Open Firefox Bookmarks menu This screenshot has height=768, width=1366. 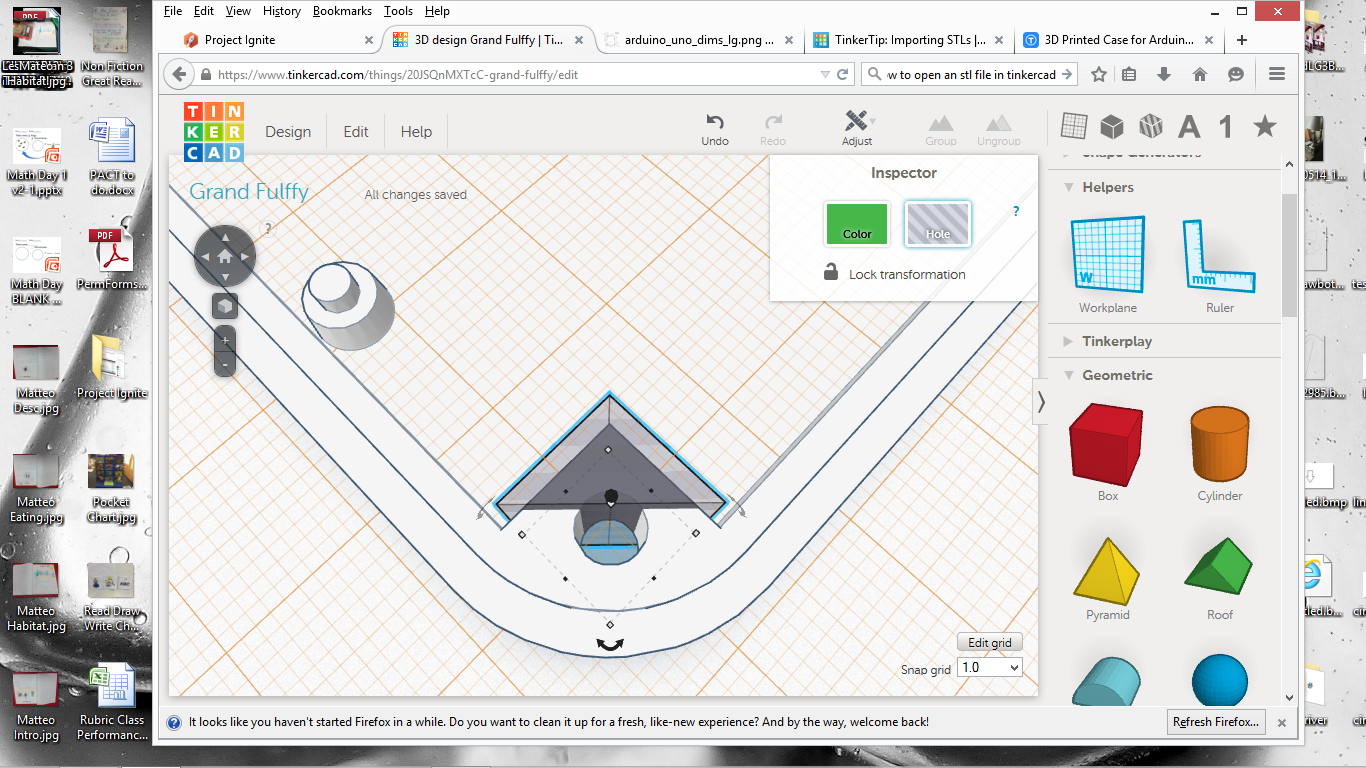pyautogui.click(x=342, y=11)
